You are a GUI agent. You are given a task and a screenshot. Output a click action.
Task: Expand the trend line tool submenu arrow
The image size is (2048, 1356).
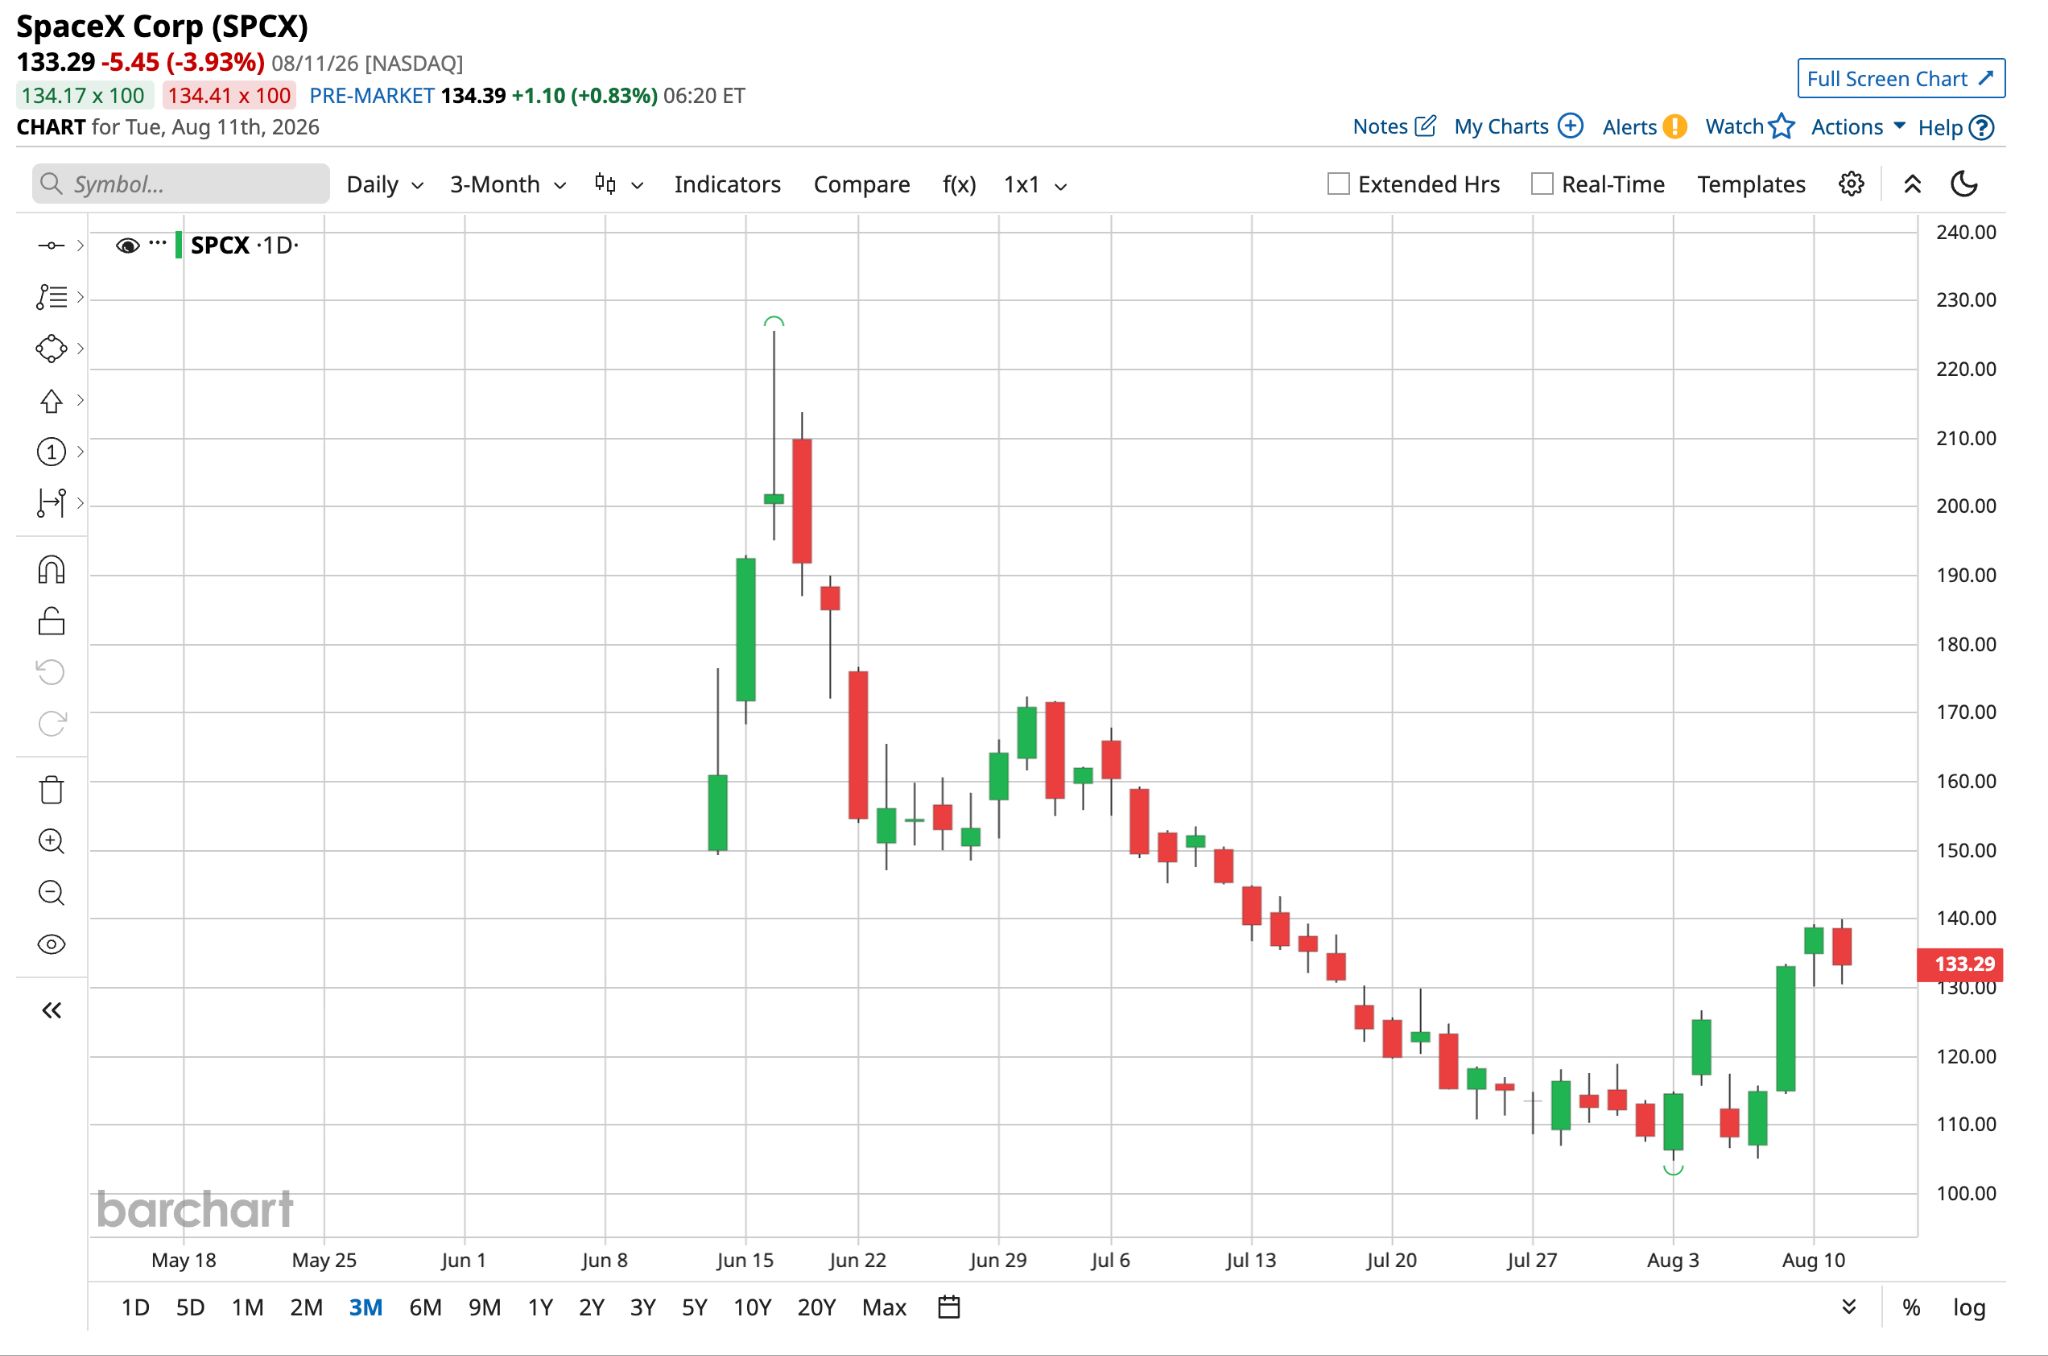click(x=80, y=245)
